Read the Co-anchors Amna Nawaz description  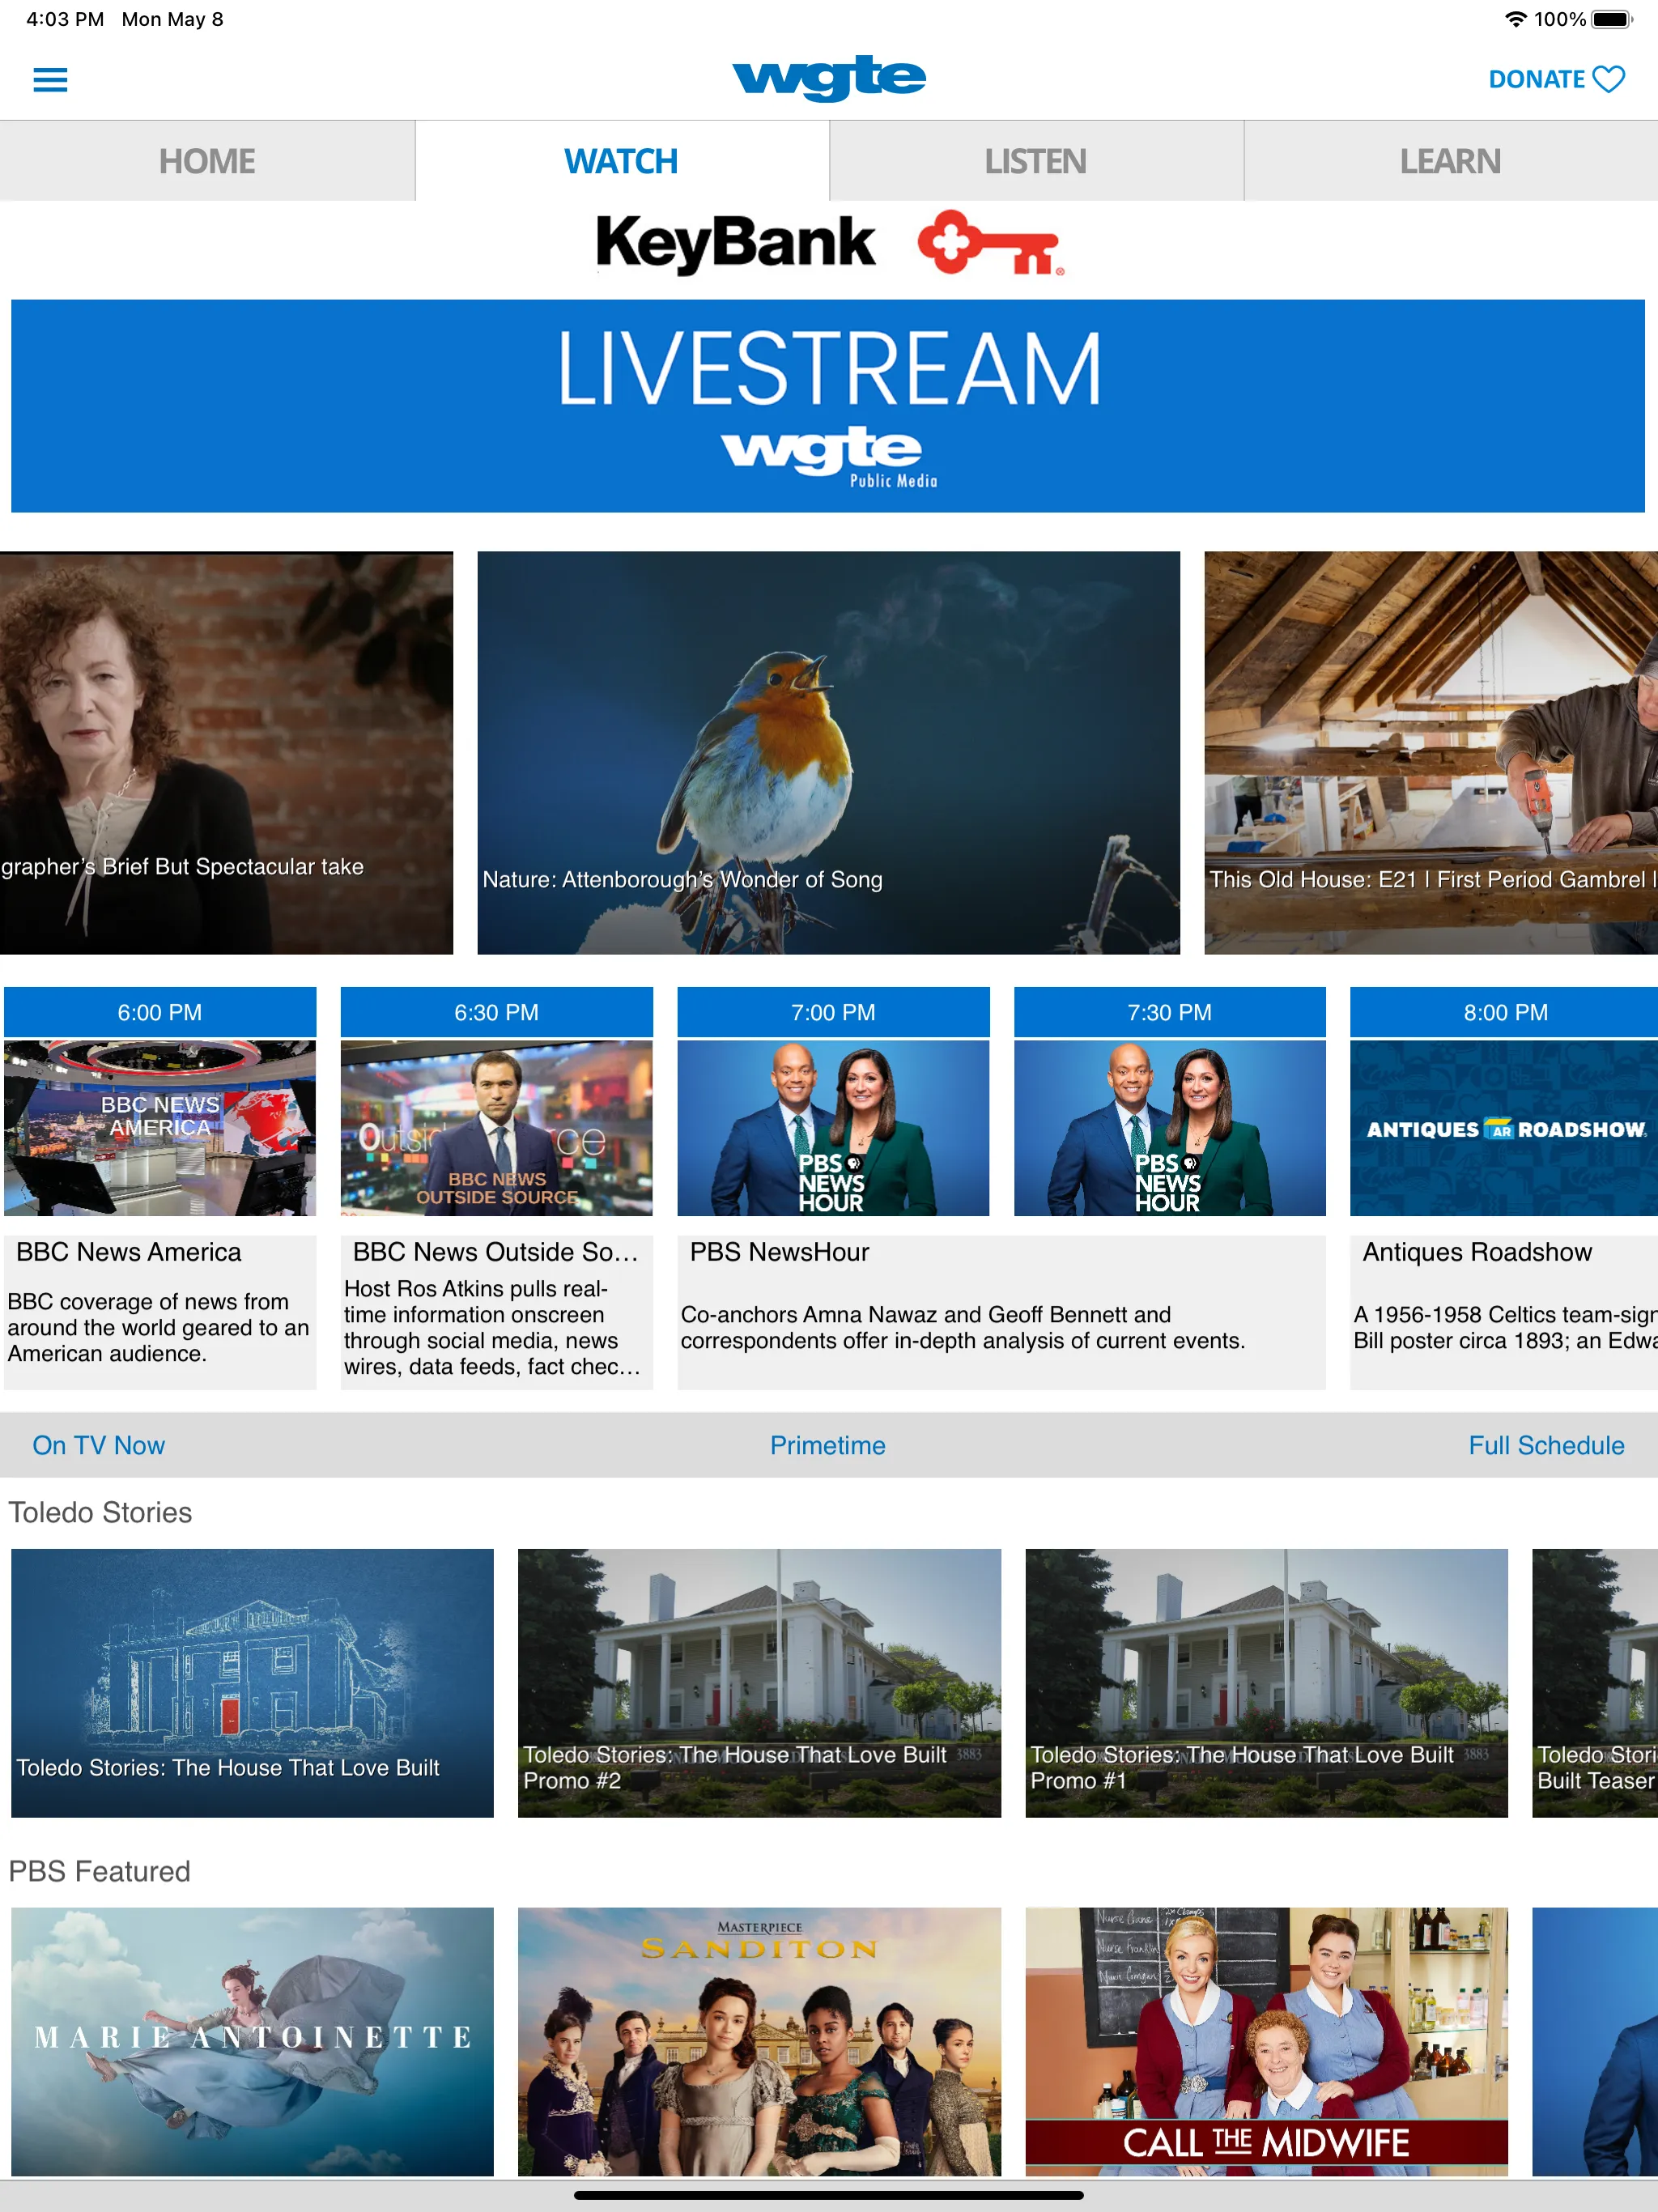pos(963,1328)
